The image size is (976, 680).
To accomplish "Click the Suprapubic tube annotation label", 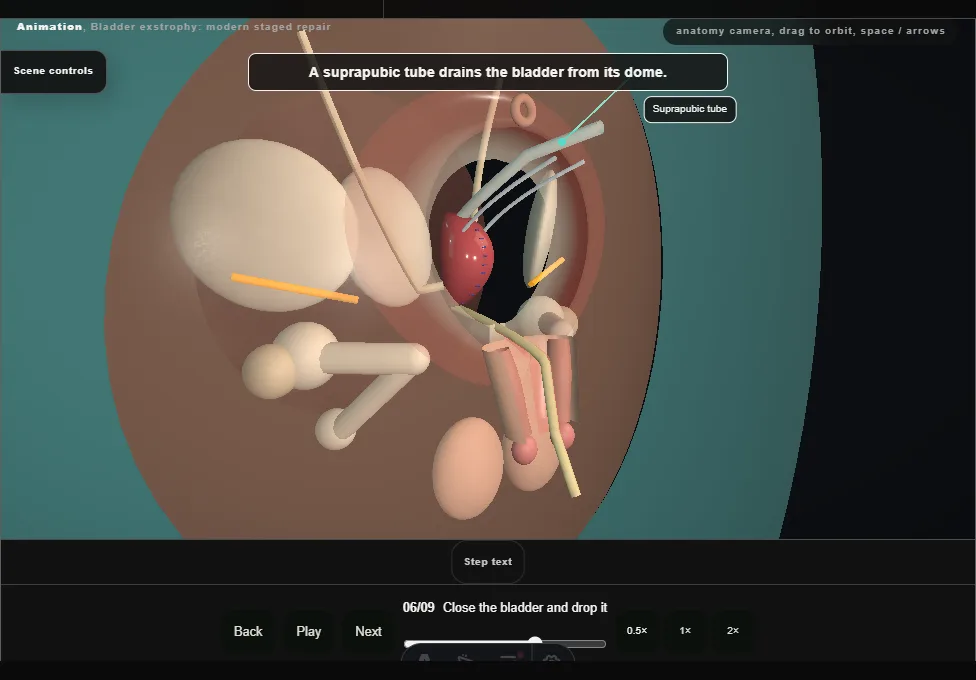I will tap(690, 109).
